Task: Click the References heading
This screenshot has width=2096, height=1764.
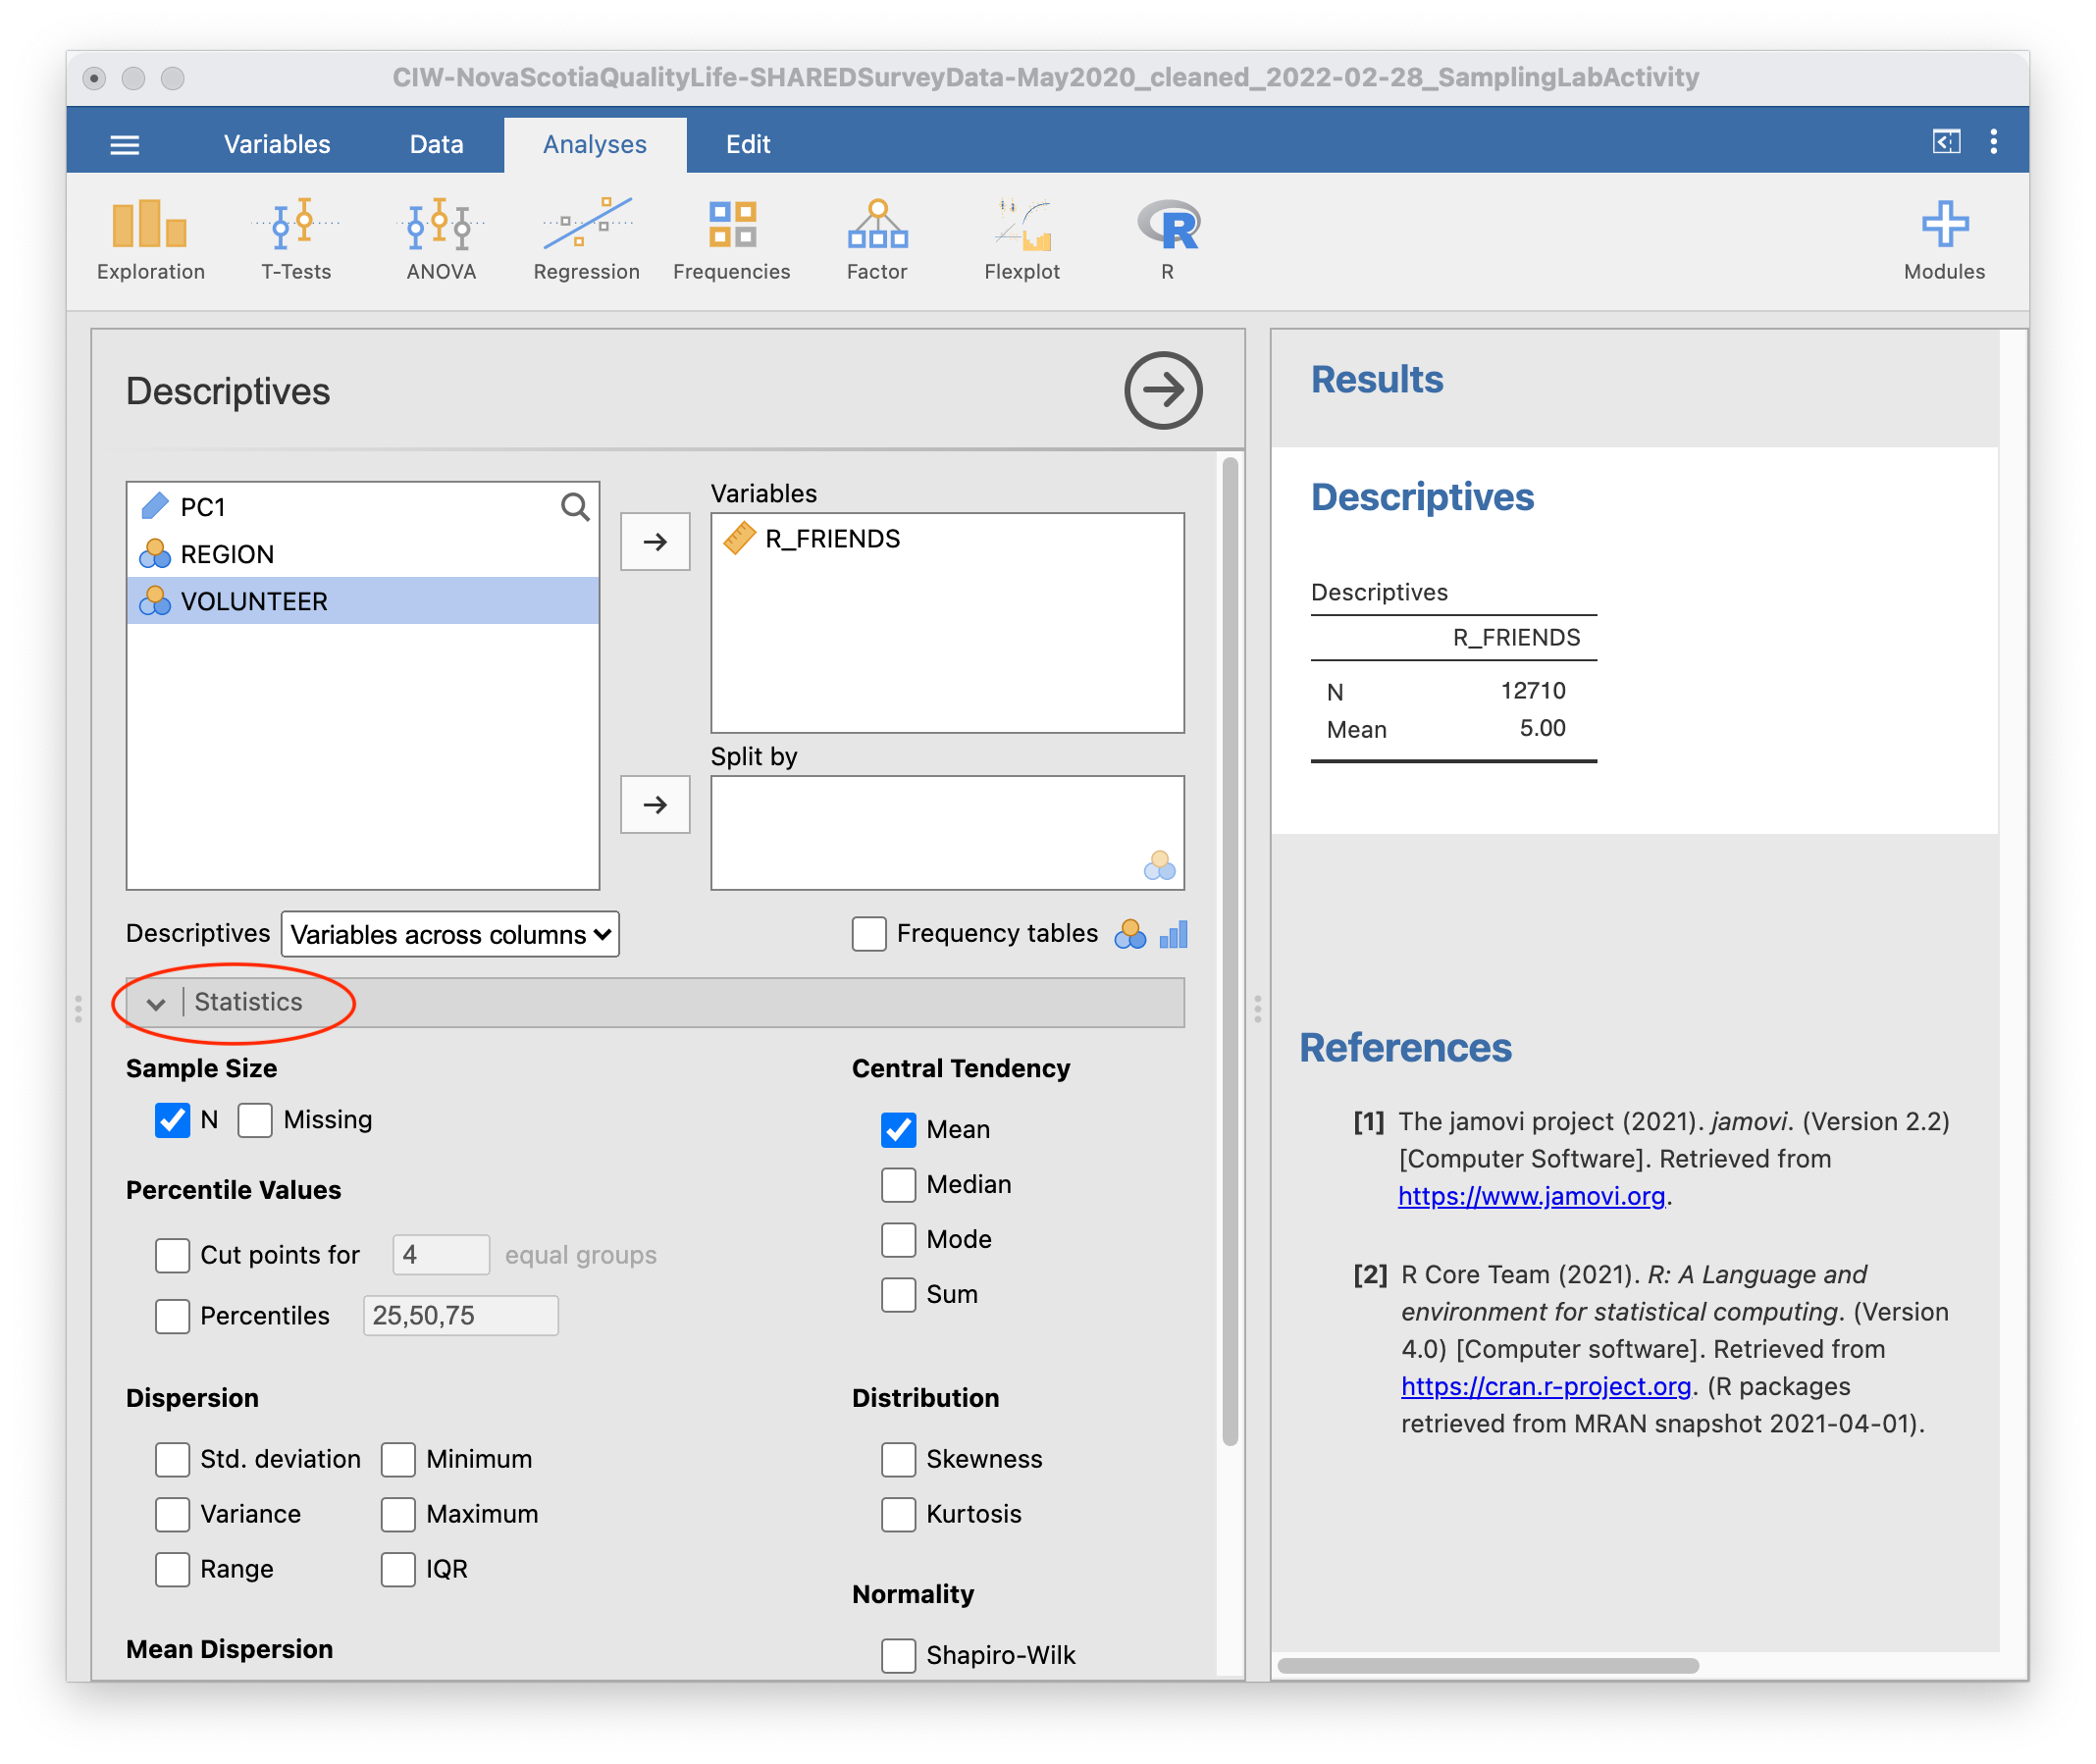Action: point(1405,1049)
